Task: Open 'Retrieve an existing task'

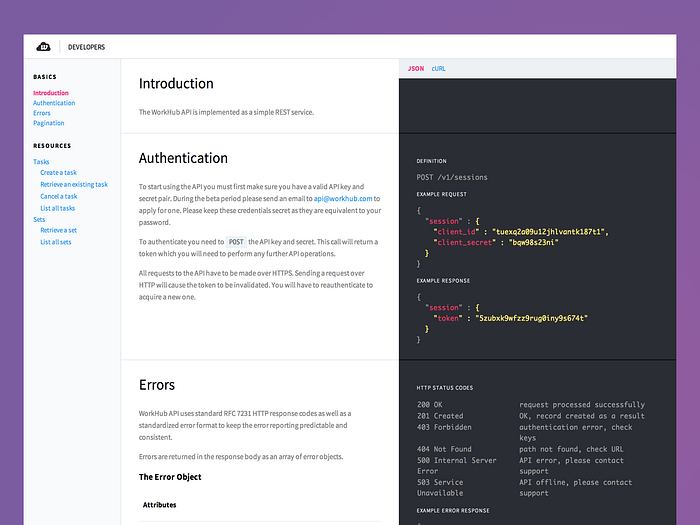Action: (x=74, y=184)
